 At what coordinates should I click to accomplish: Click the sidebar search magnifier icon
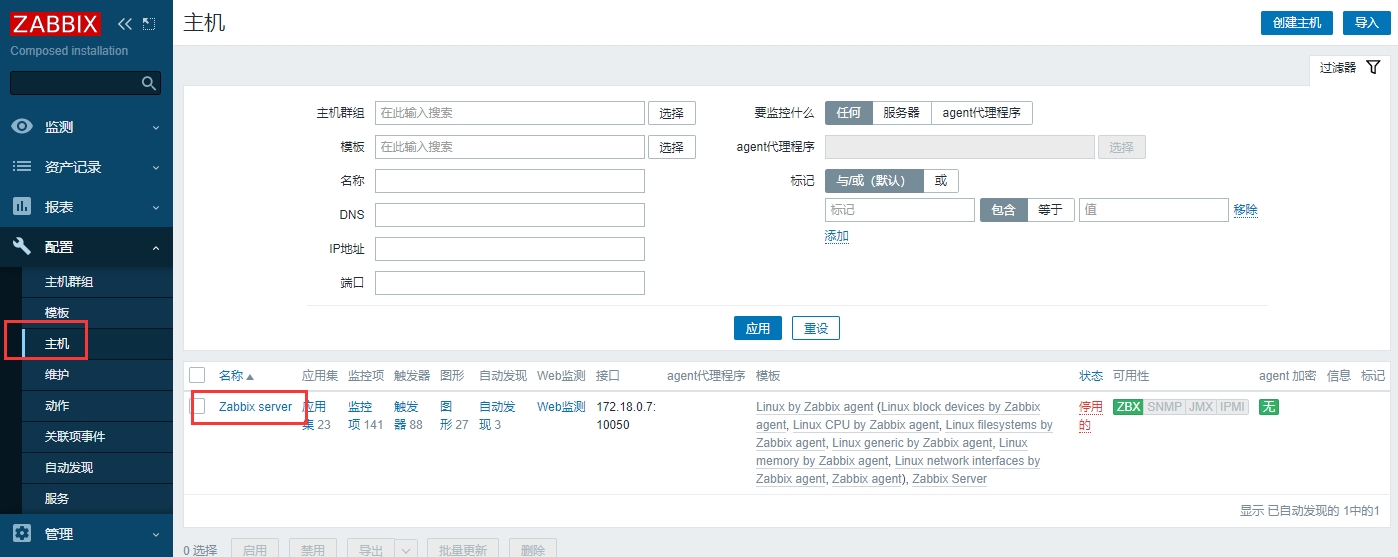coord(149,83)
